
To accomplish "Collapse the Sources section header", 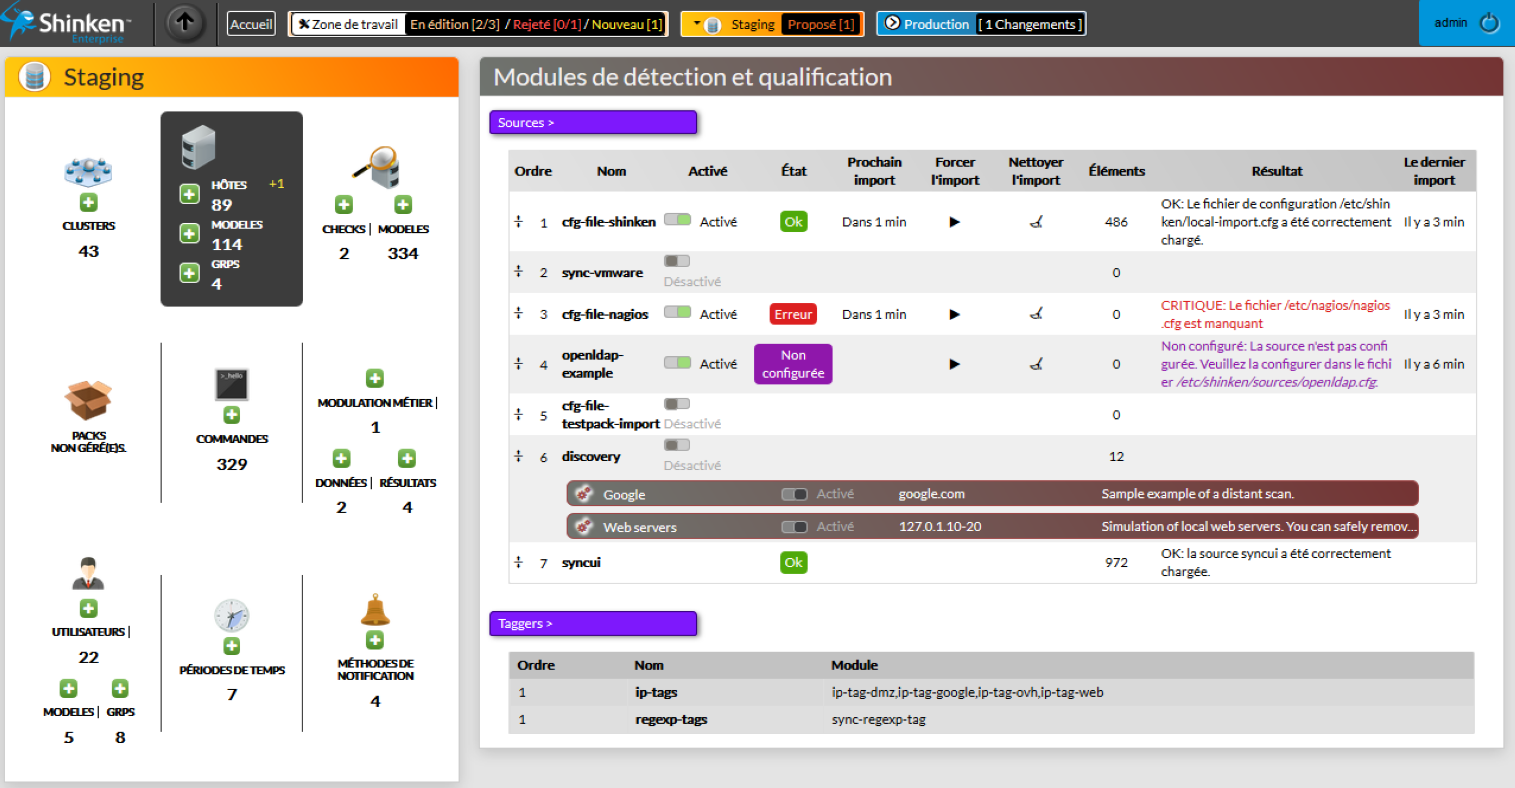I will point(592,122).
